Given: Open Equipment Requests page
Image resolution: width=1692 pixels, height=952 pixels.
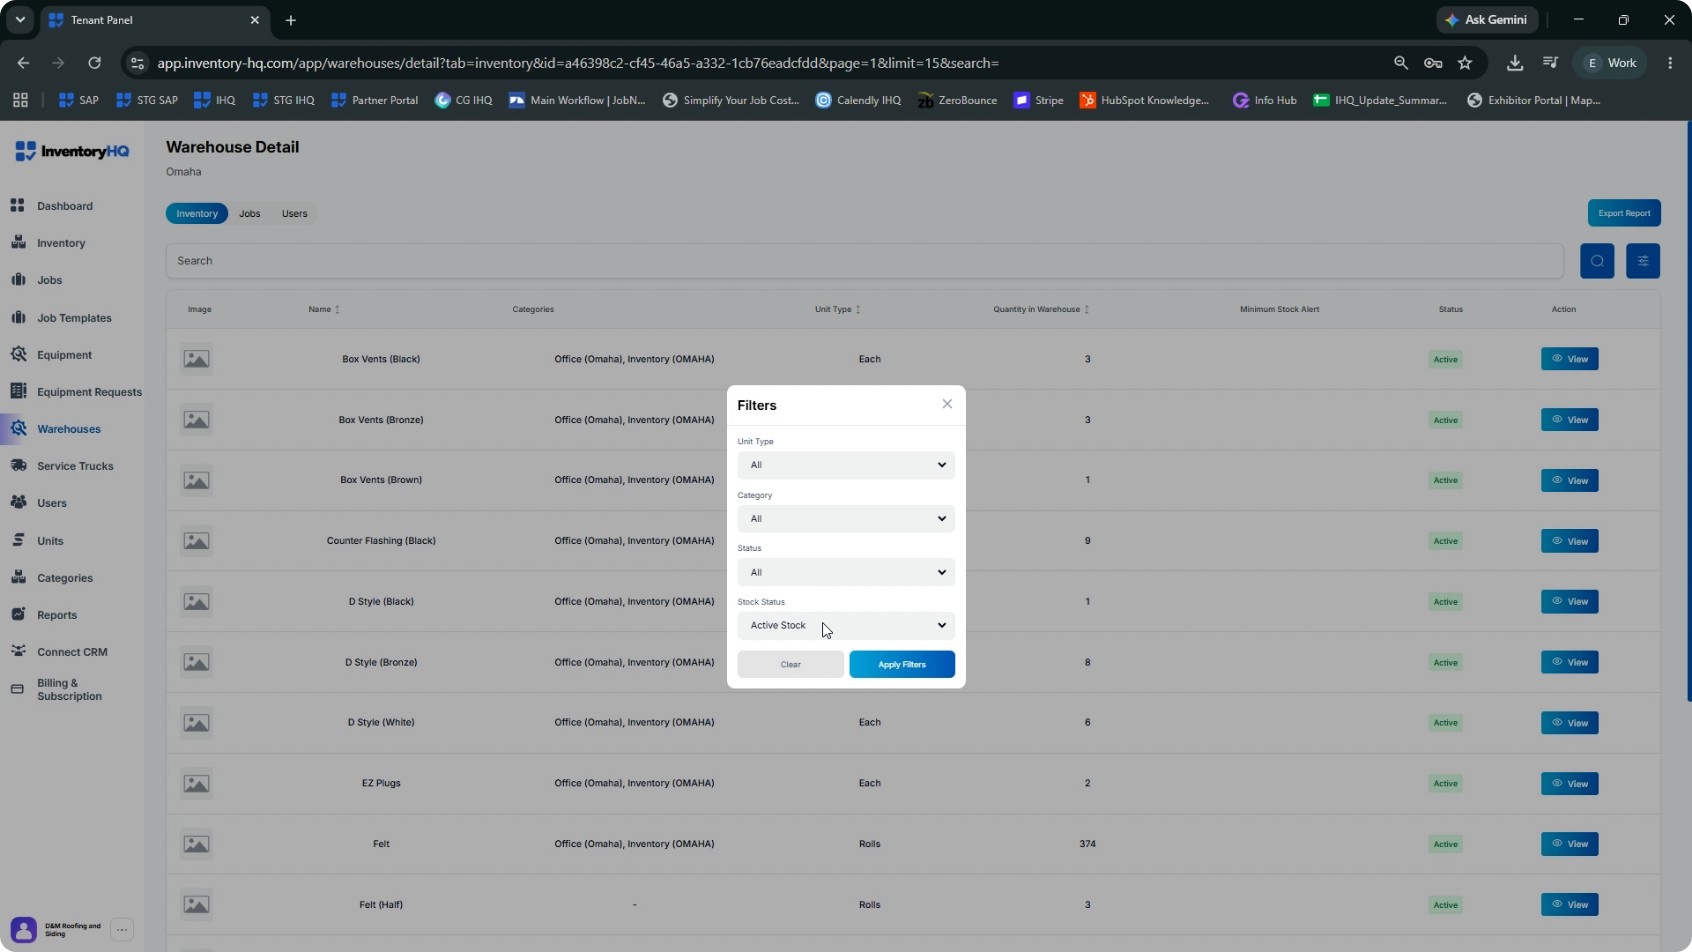Looking at the screenshot, I should (89, 392).
